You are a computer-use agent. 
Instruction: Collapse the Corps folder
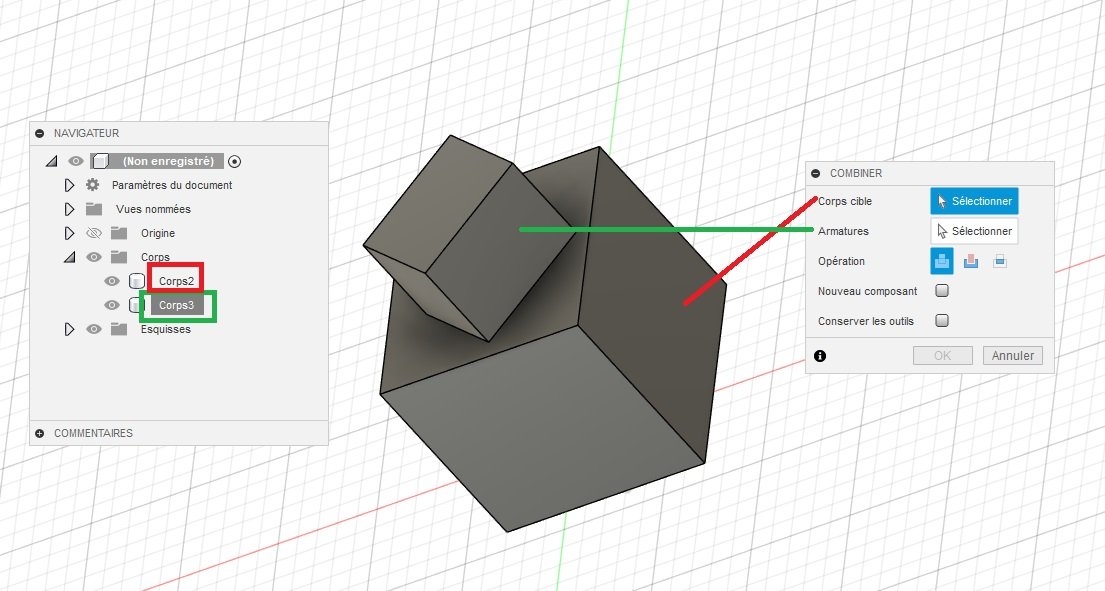(69, 257)
